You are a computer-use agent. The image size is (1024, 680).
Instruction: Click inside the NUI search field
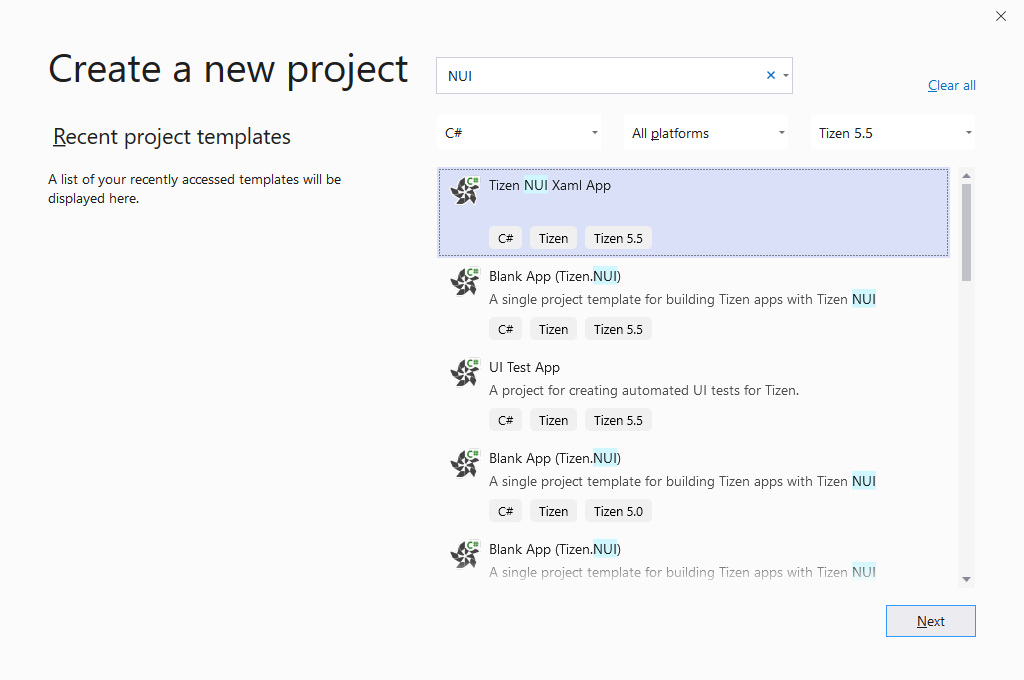click(600, 75)
